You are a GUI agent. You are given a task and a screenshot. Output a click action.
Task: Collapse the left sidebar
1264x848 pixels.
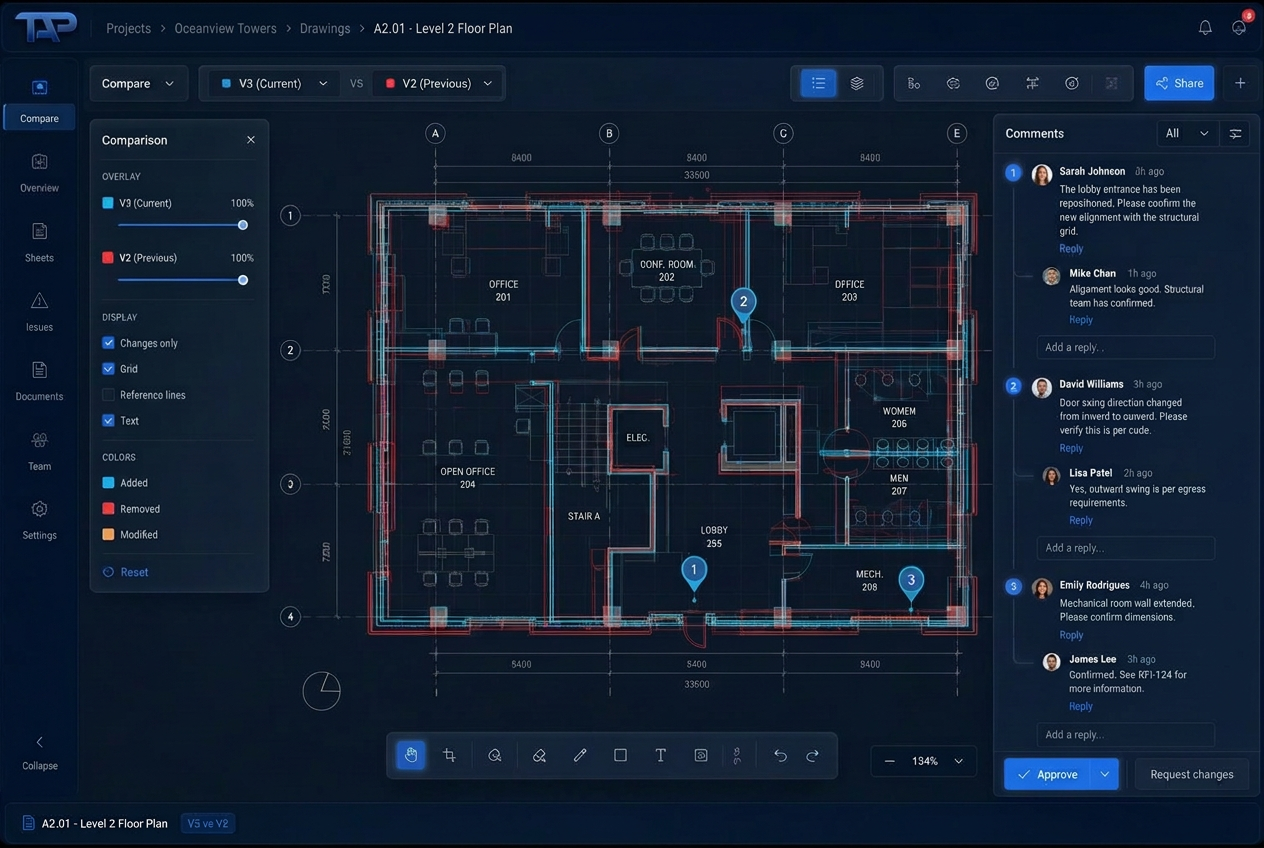point(40,752)
